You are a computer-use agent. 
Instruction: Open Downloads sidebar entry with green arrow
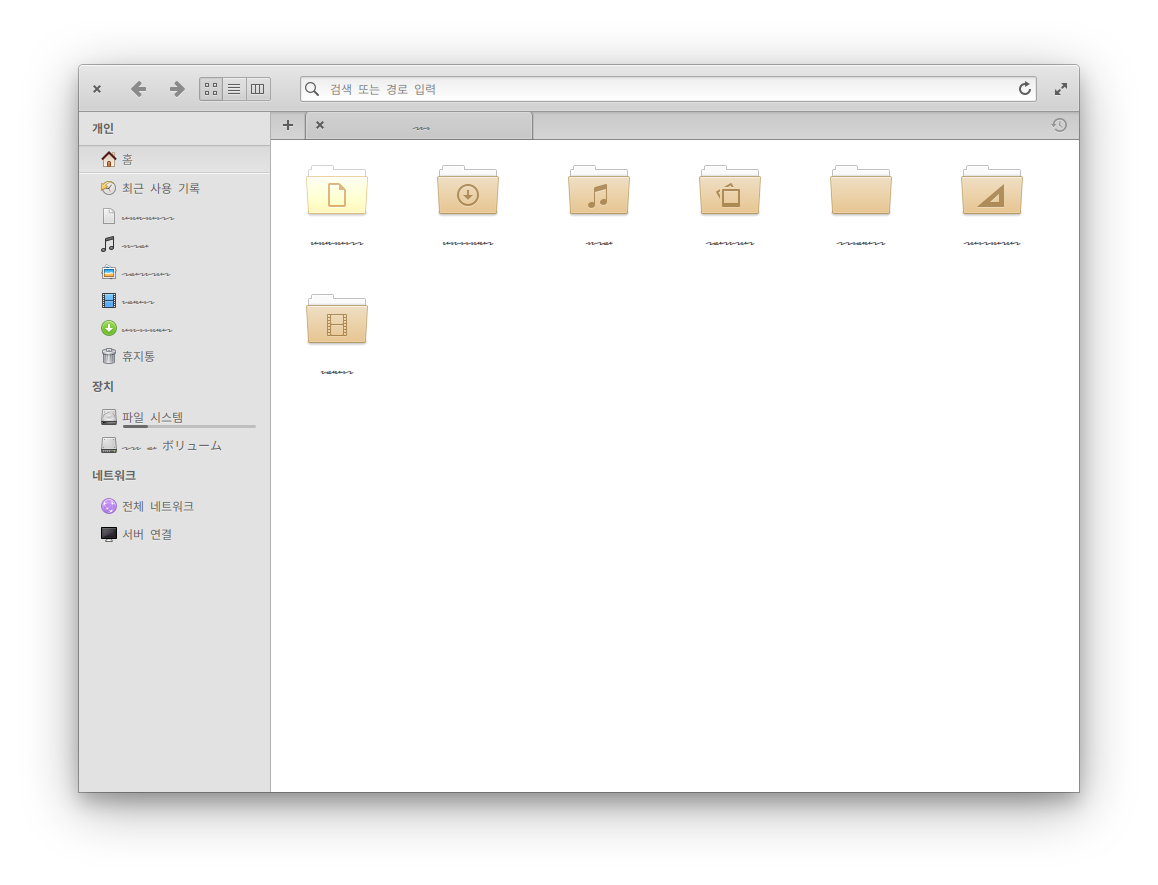point(174,329)
